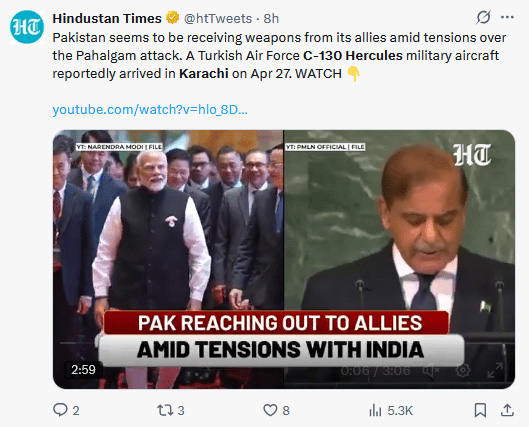Viewport: 529px width, 427px height.
Task: Click the reply speech bubble icon
Action: click(x=60, y=410)
